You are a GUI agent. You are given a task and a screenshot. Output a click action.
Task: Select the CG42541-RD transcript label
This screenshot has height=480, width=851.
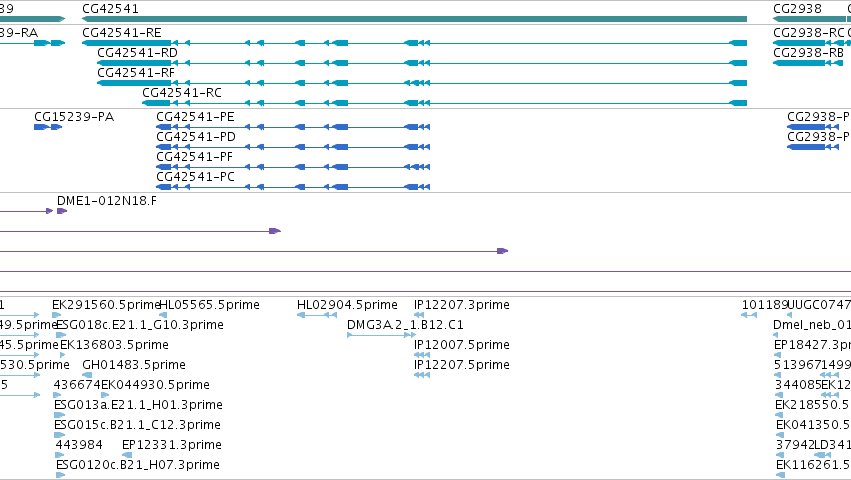click(x=137, y=53)
